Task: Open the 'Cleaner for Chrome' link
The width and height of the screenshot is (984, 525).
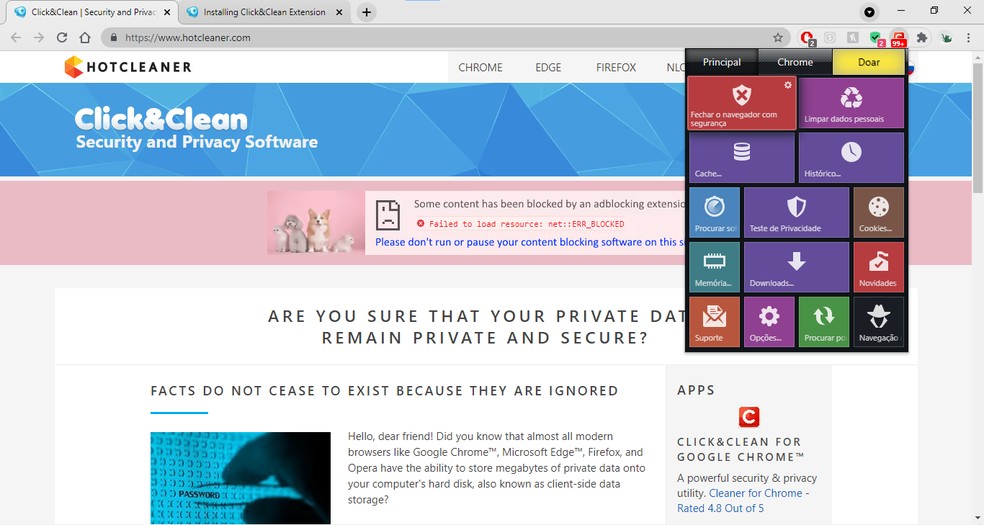Action: pyautogui.click(x=756, y=493)
